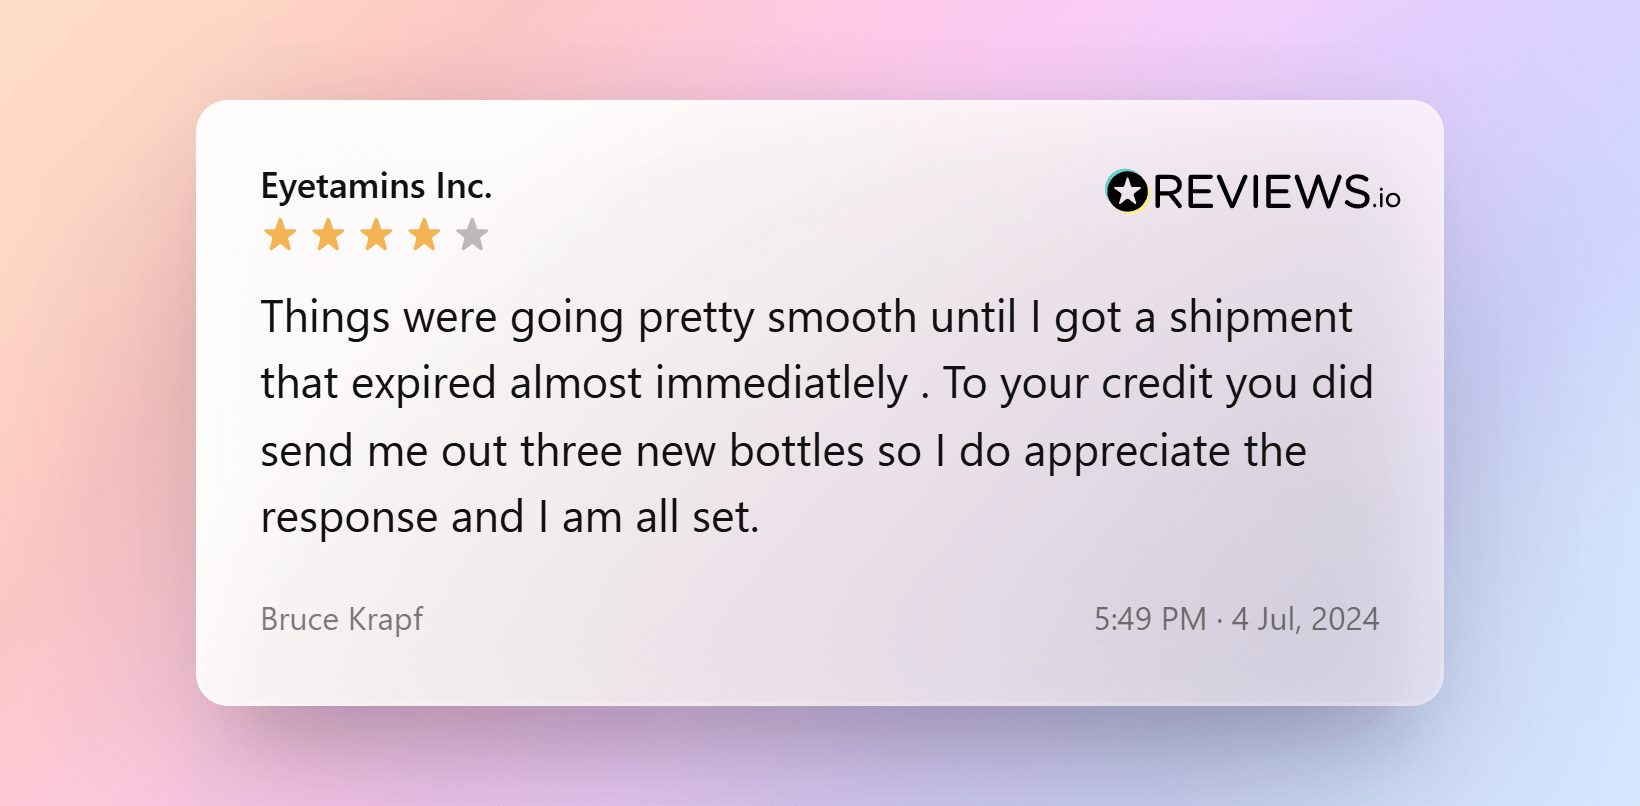The height and width of the screenshot is (806, 1640).
Task: Click the word "bottles" in the review
Action: click(796, 451)
